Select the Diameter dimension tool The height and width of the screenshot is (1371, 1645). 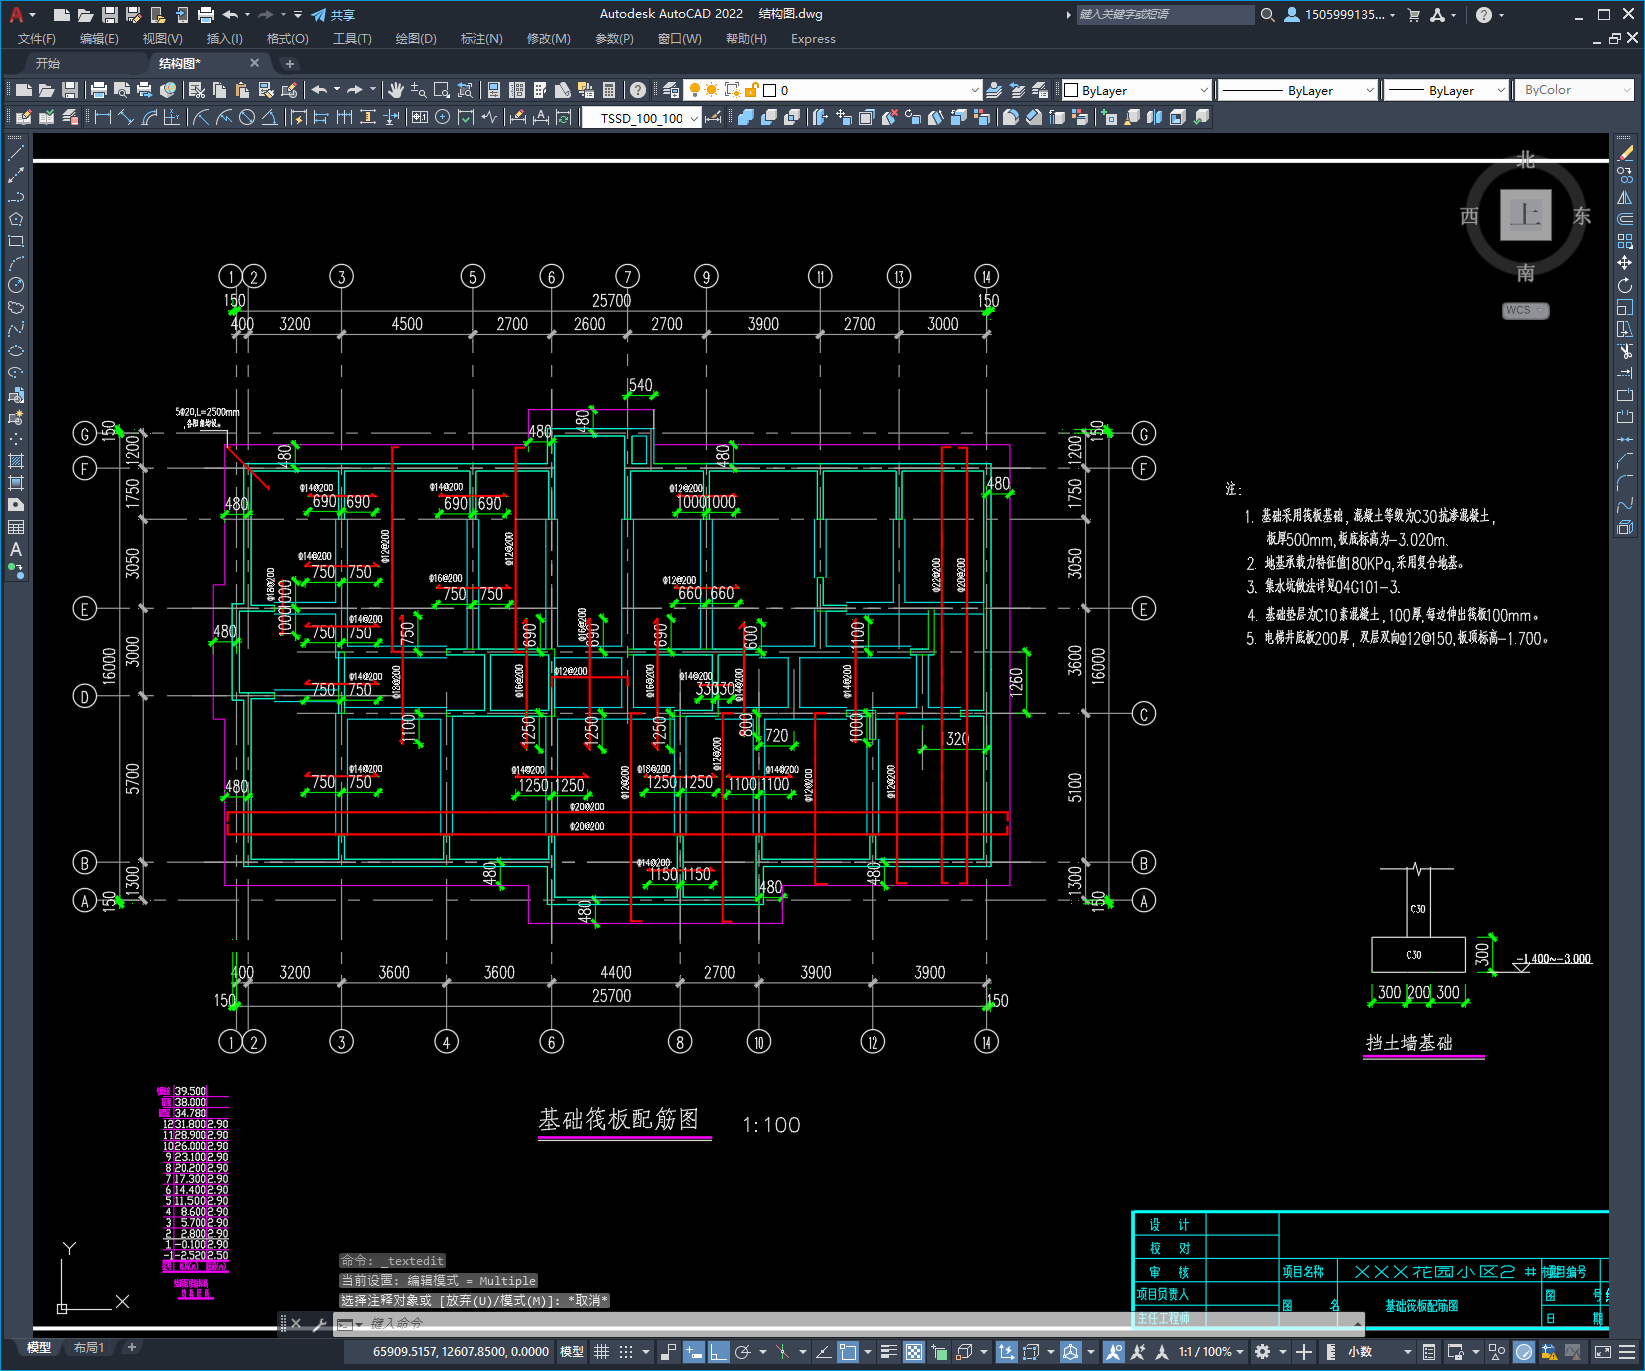tap(247, 117)
